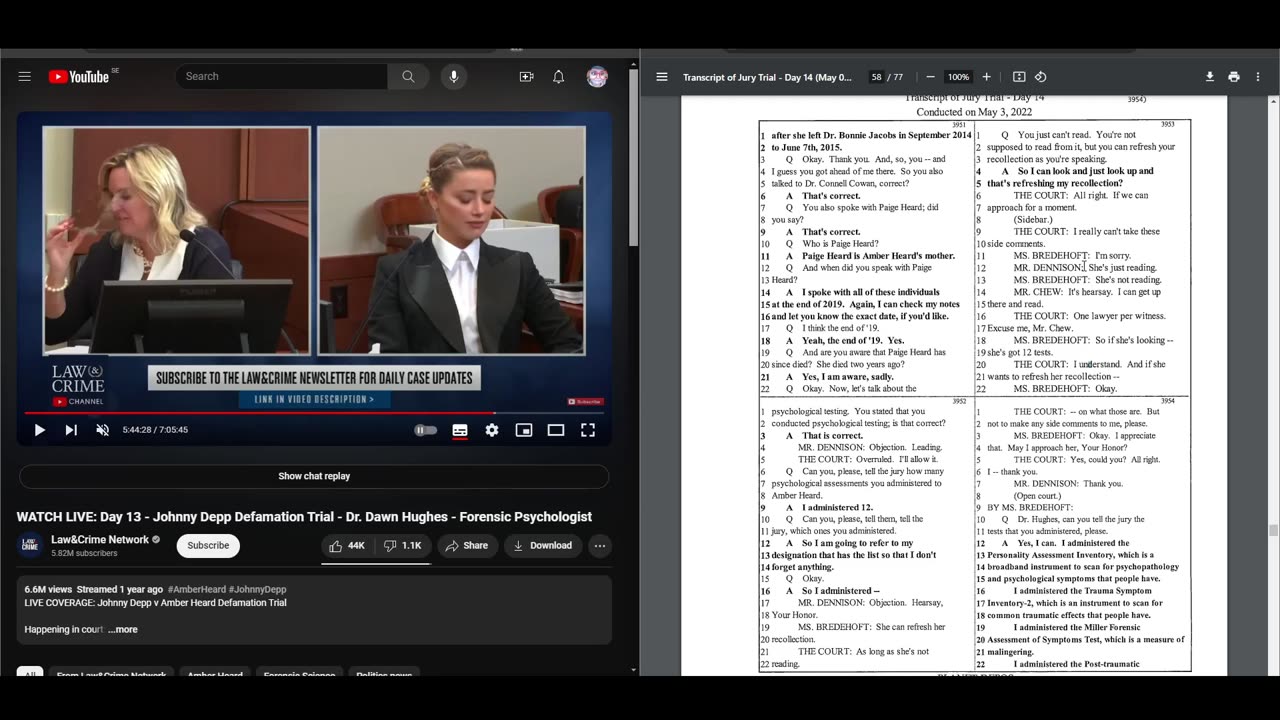The height and width of the screenshot is (720, 1280).
Task: Click the PDF transcript file title
Action: tap(767, 77)
